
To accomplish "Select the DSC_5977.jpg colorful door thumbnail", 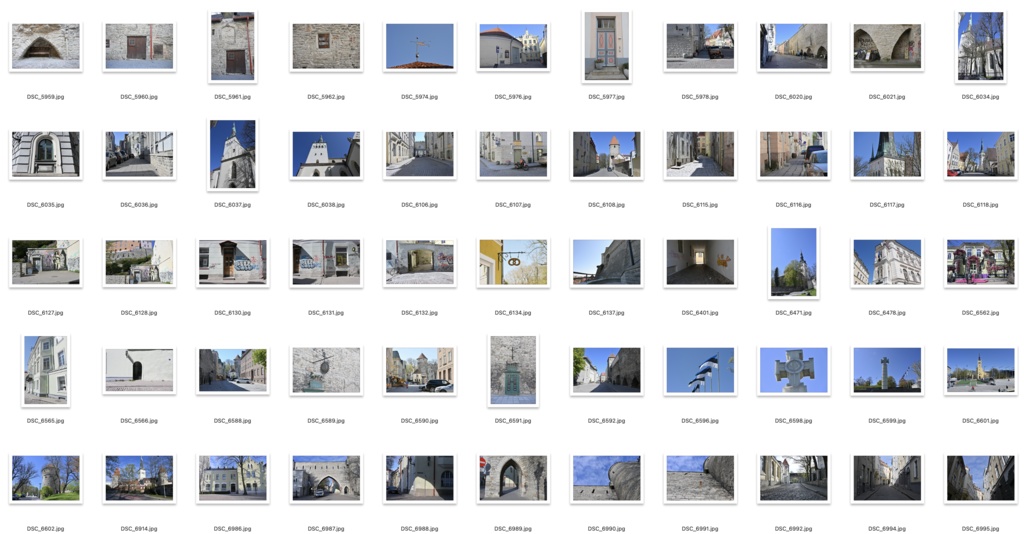I will coord(607,47).
